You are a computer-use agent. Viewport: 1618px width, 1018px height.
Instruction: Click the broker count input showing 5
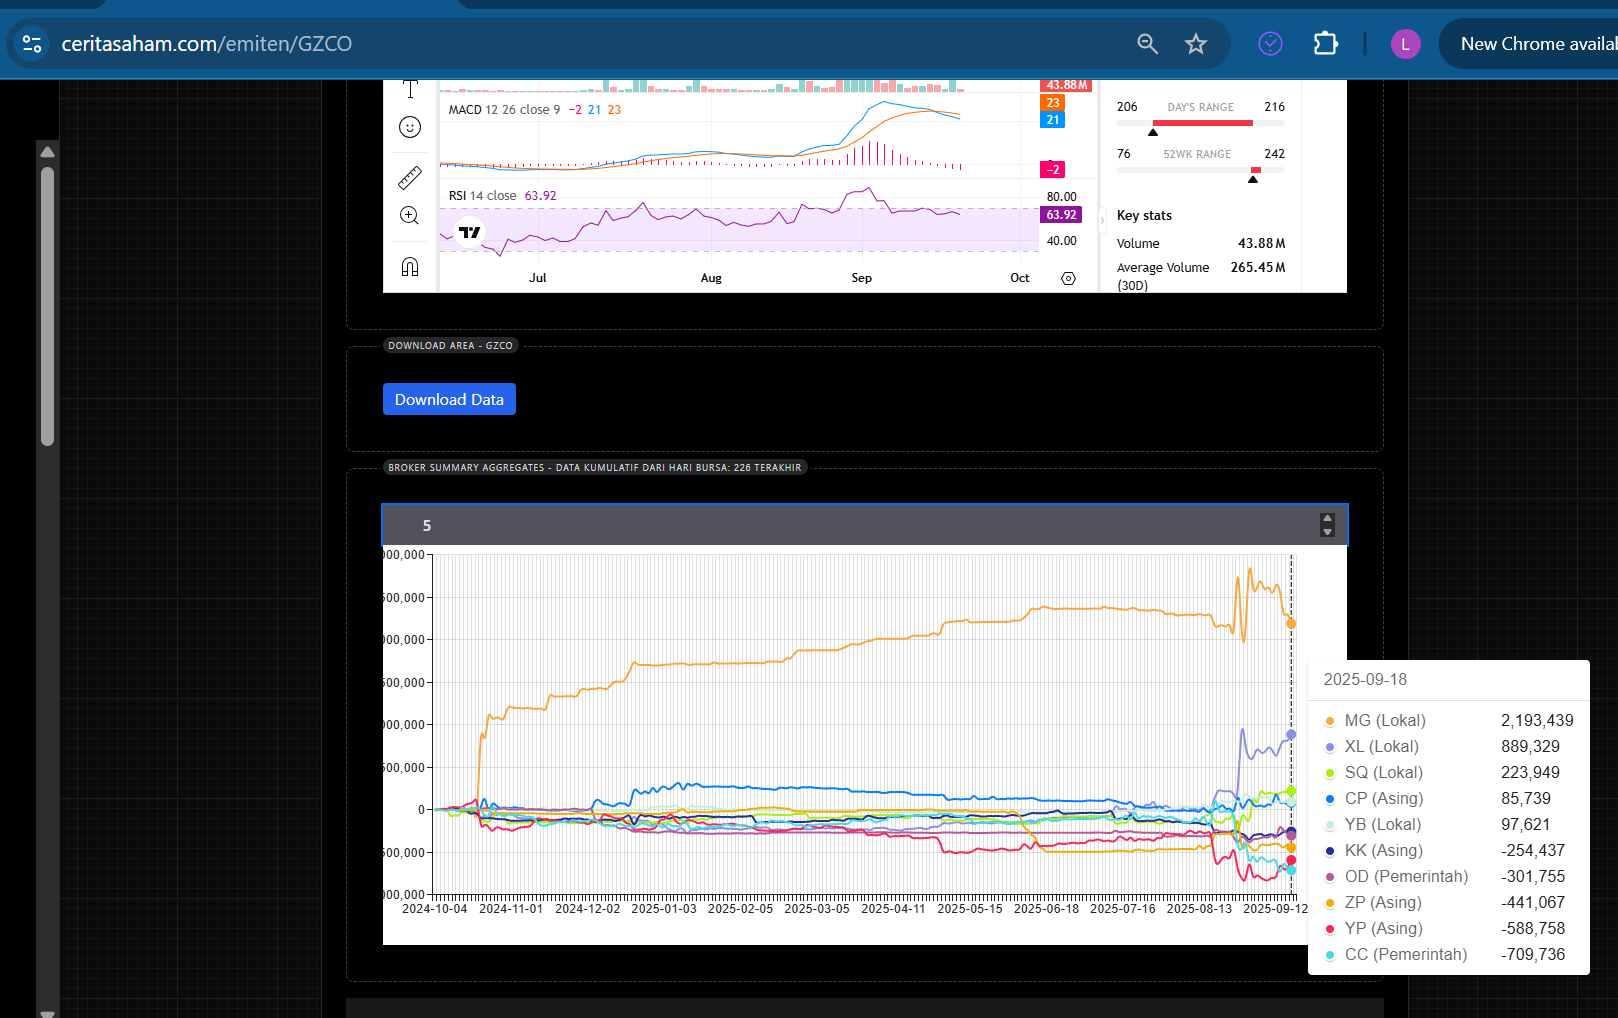[850, 525]
